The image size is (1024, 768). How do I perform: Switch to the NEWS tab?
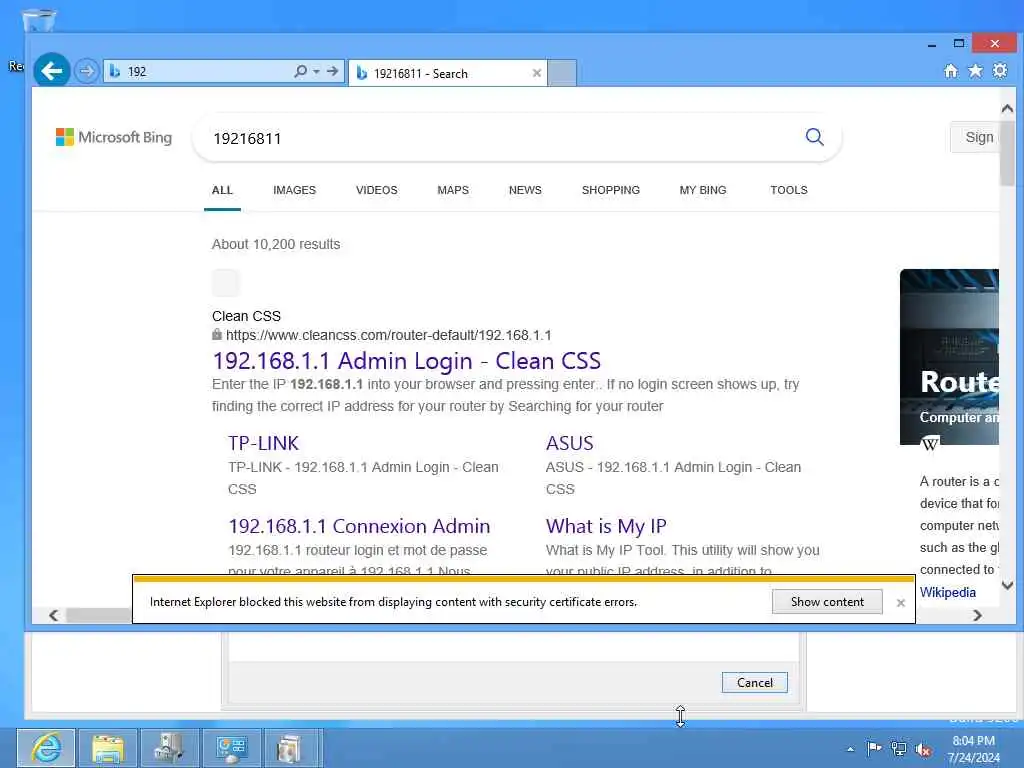pos(525,190)
